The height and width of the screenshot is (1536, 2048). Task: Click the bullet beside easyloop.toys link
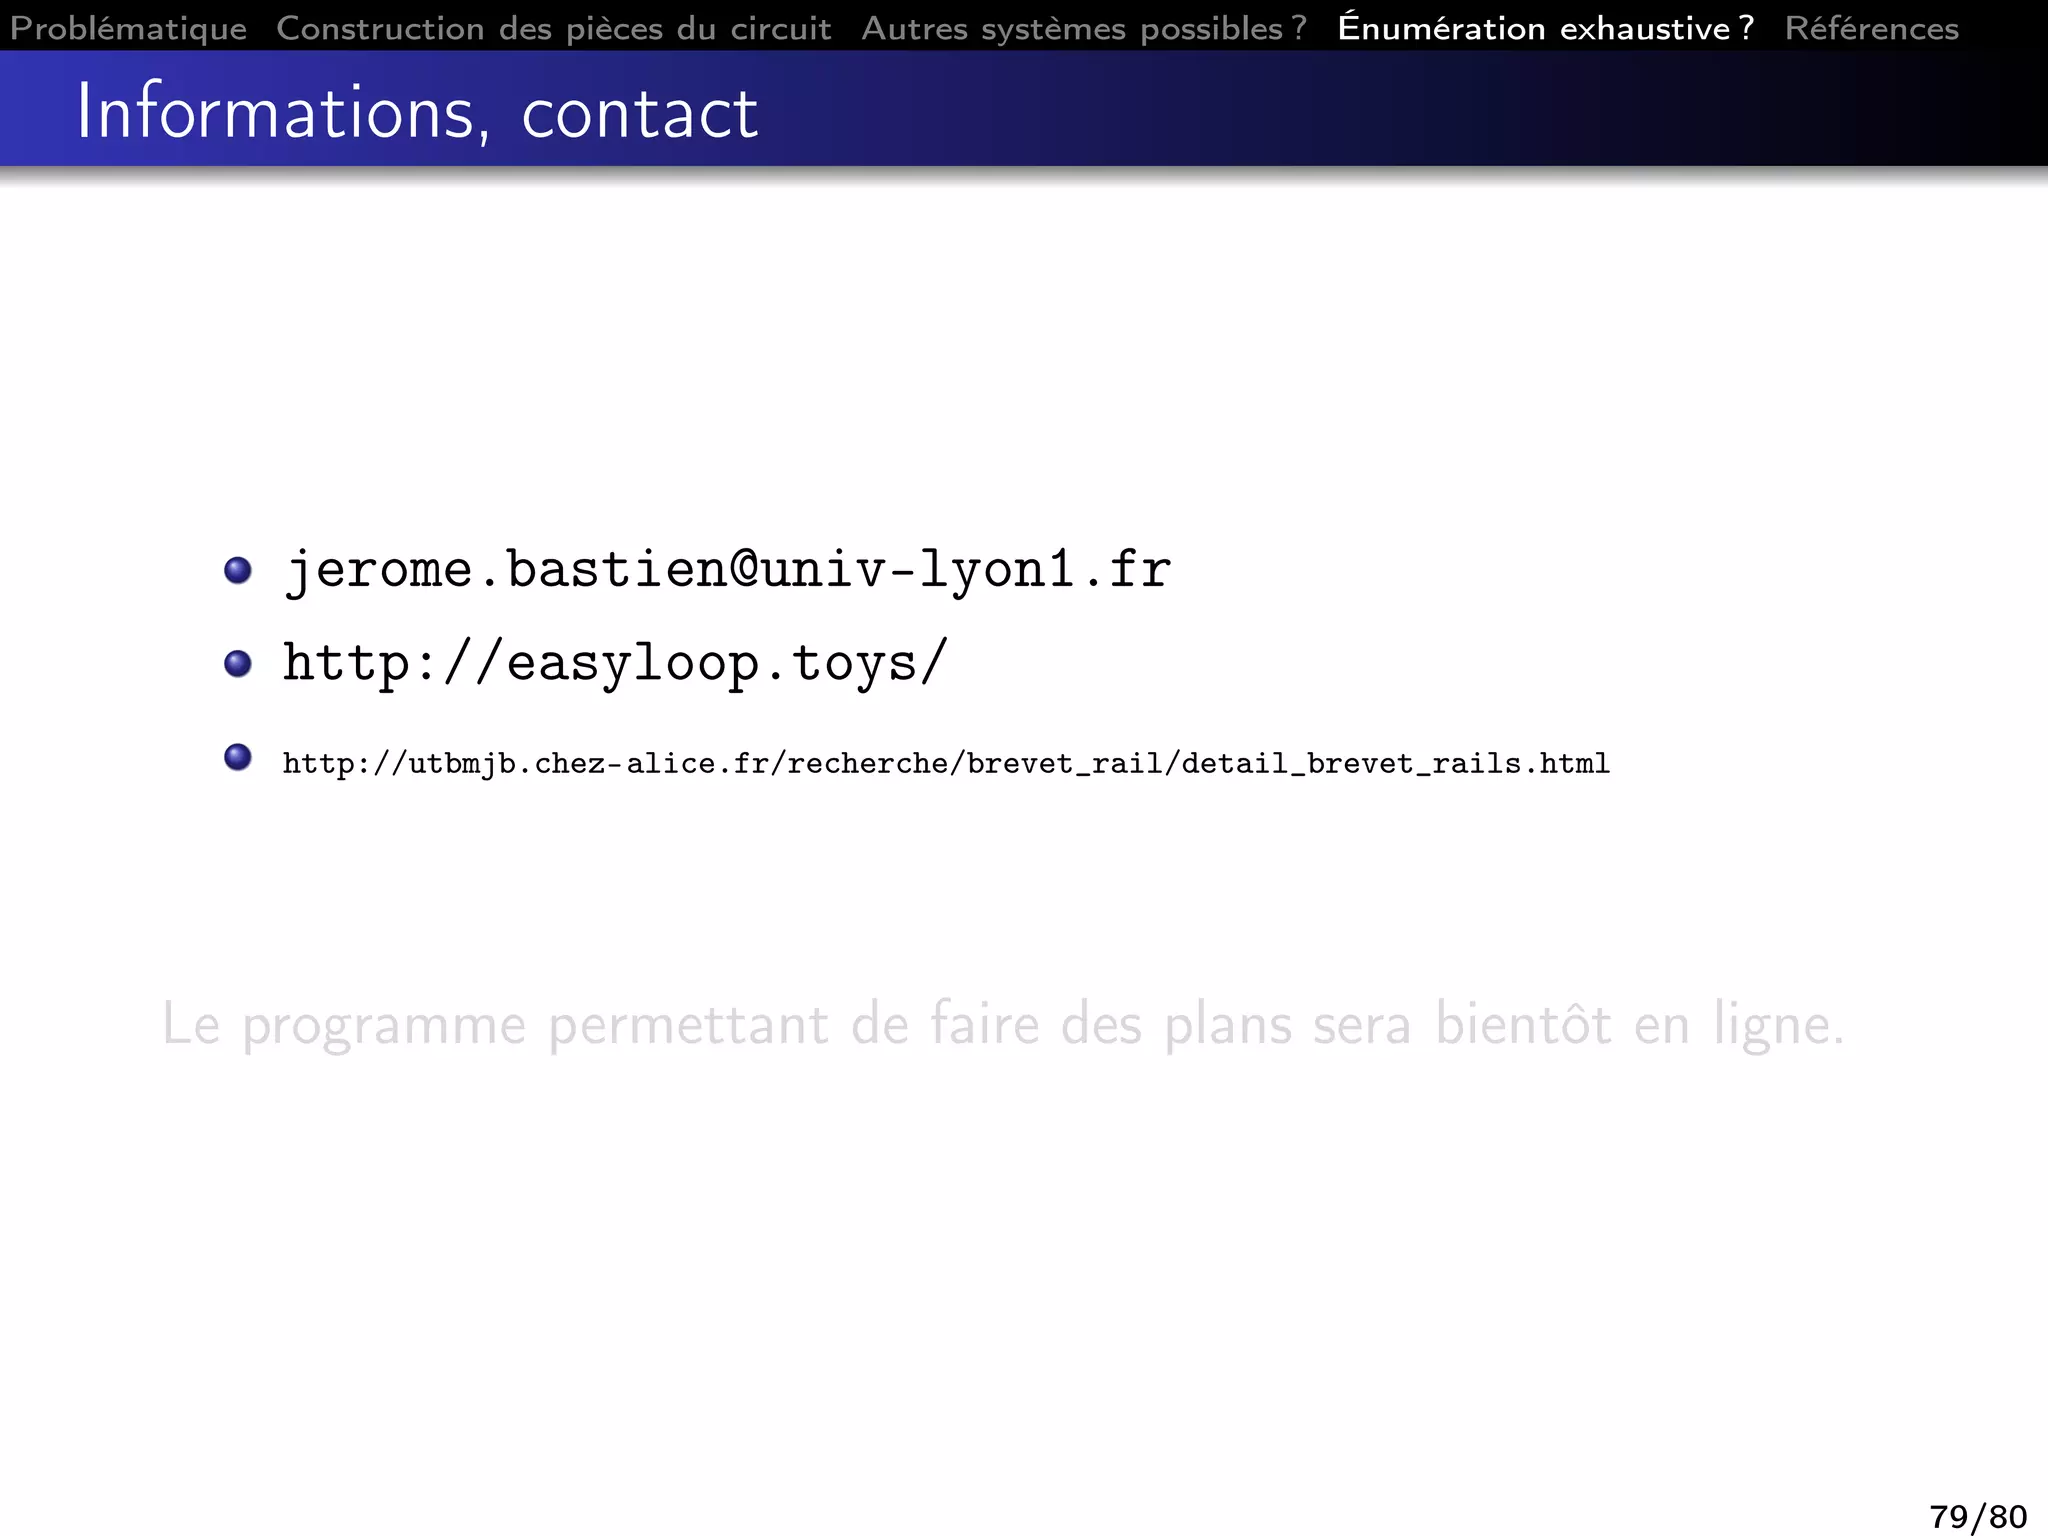click(238, 663)
